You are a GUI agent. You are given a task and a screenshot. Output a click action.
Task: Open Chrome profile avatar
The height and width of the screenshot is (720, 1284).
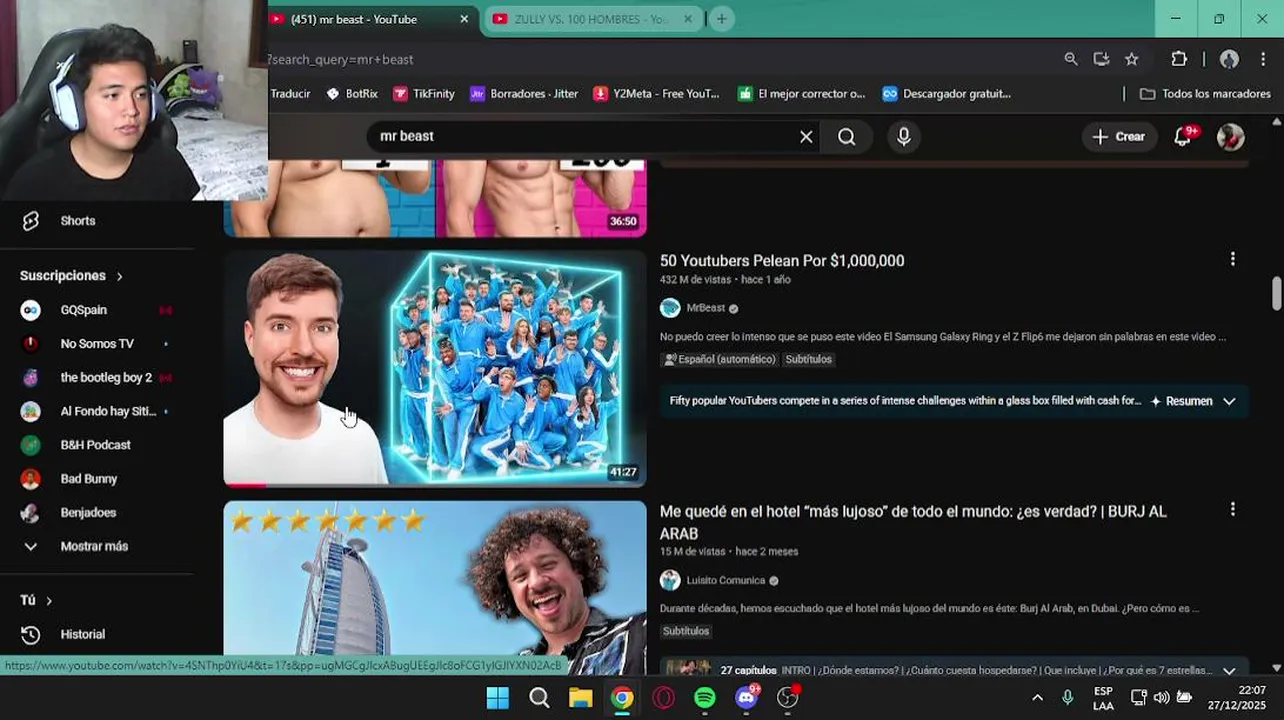coord(1229,59)
